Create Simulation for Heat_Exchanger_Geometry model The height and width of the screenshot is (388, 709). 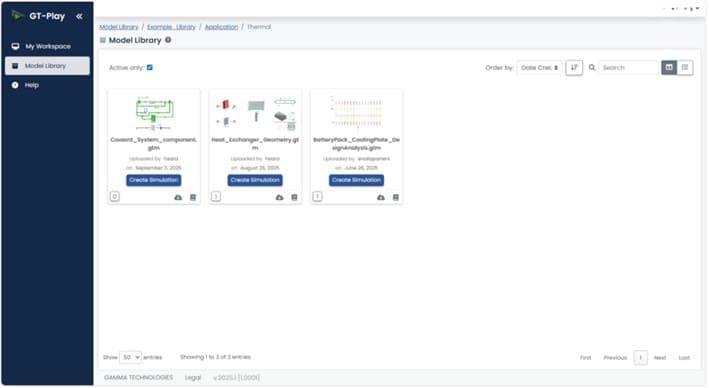click(255, 180)
